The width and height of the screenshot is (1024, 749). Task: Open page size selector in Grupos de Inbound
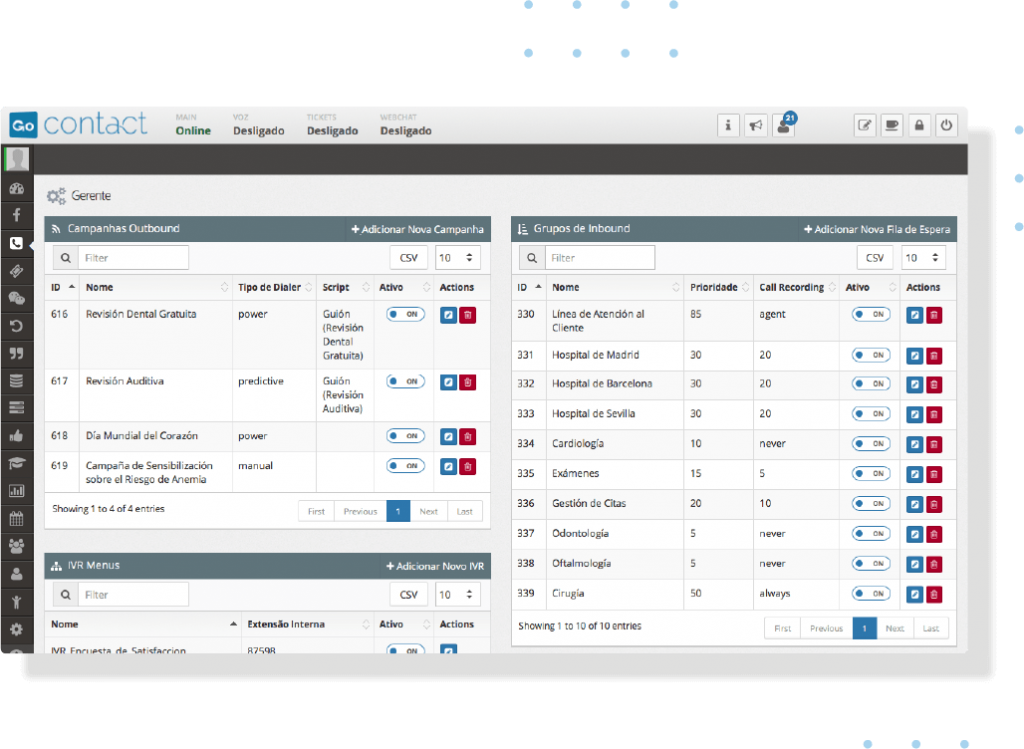(923, 258)
